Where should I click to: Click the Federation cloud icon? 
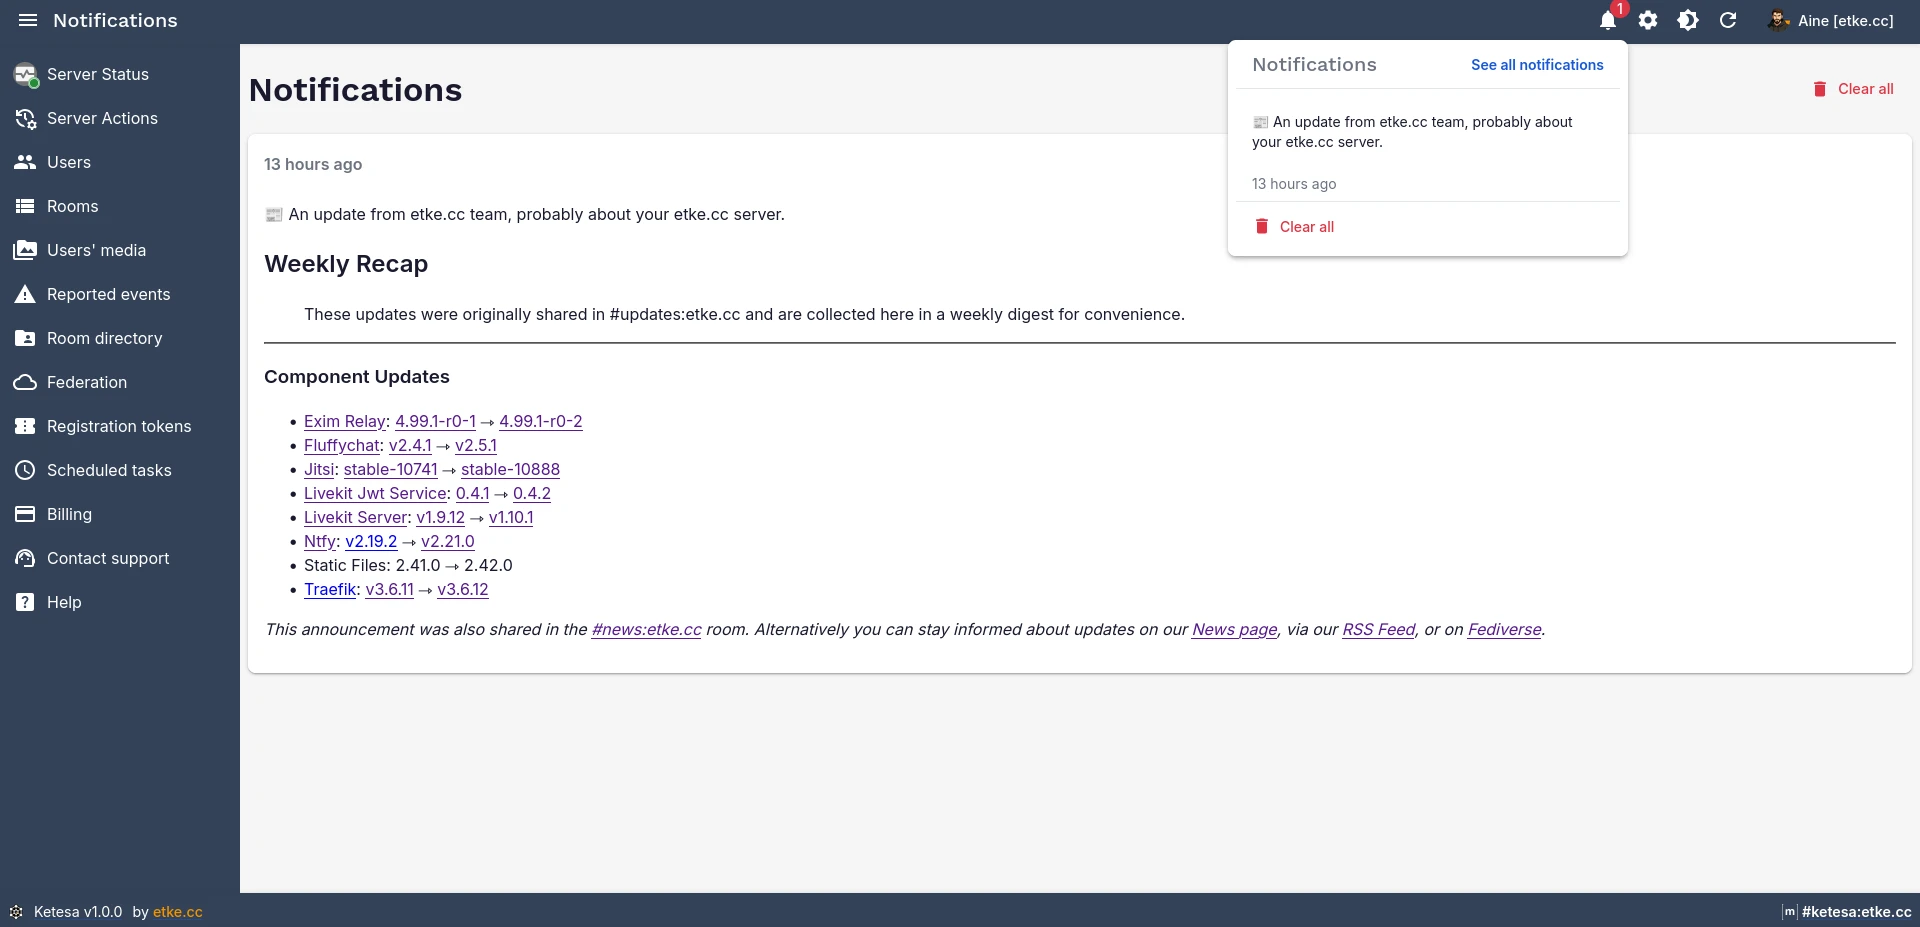[x=25, y=382]
